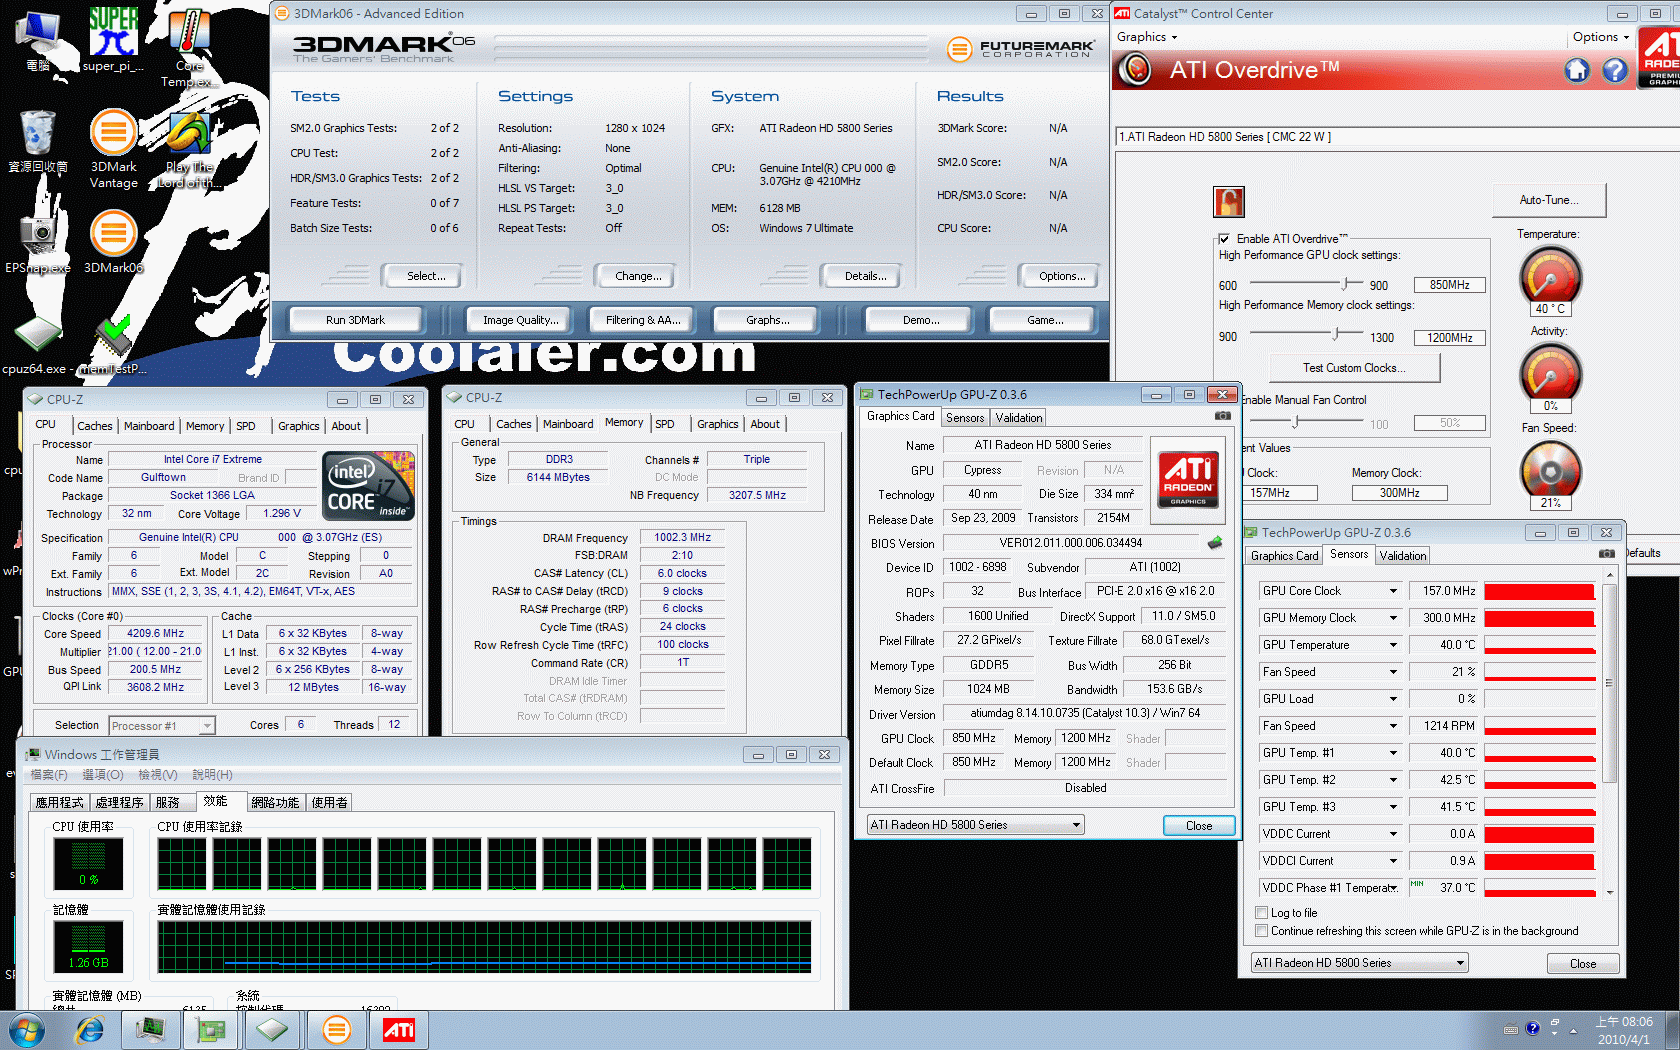Expand the GPU Load sensor dropdown
Image resolution: width=1680 pixels, height=1050 pixels.
(x=1393, y=699)
